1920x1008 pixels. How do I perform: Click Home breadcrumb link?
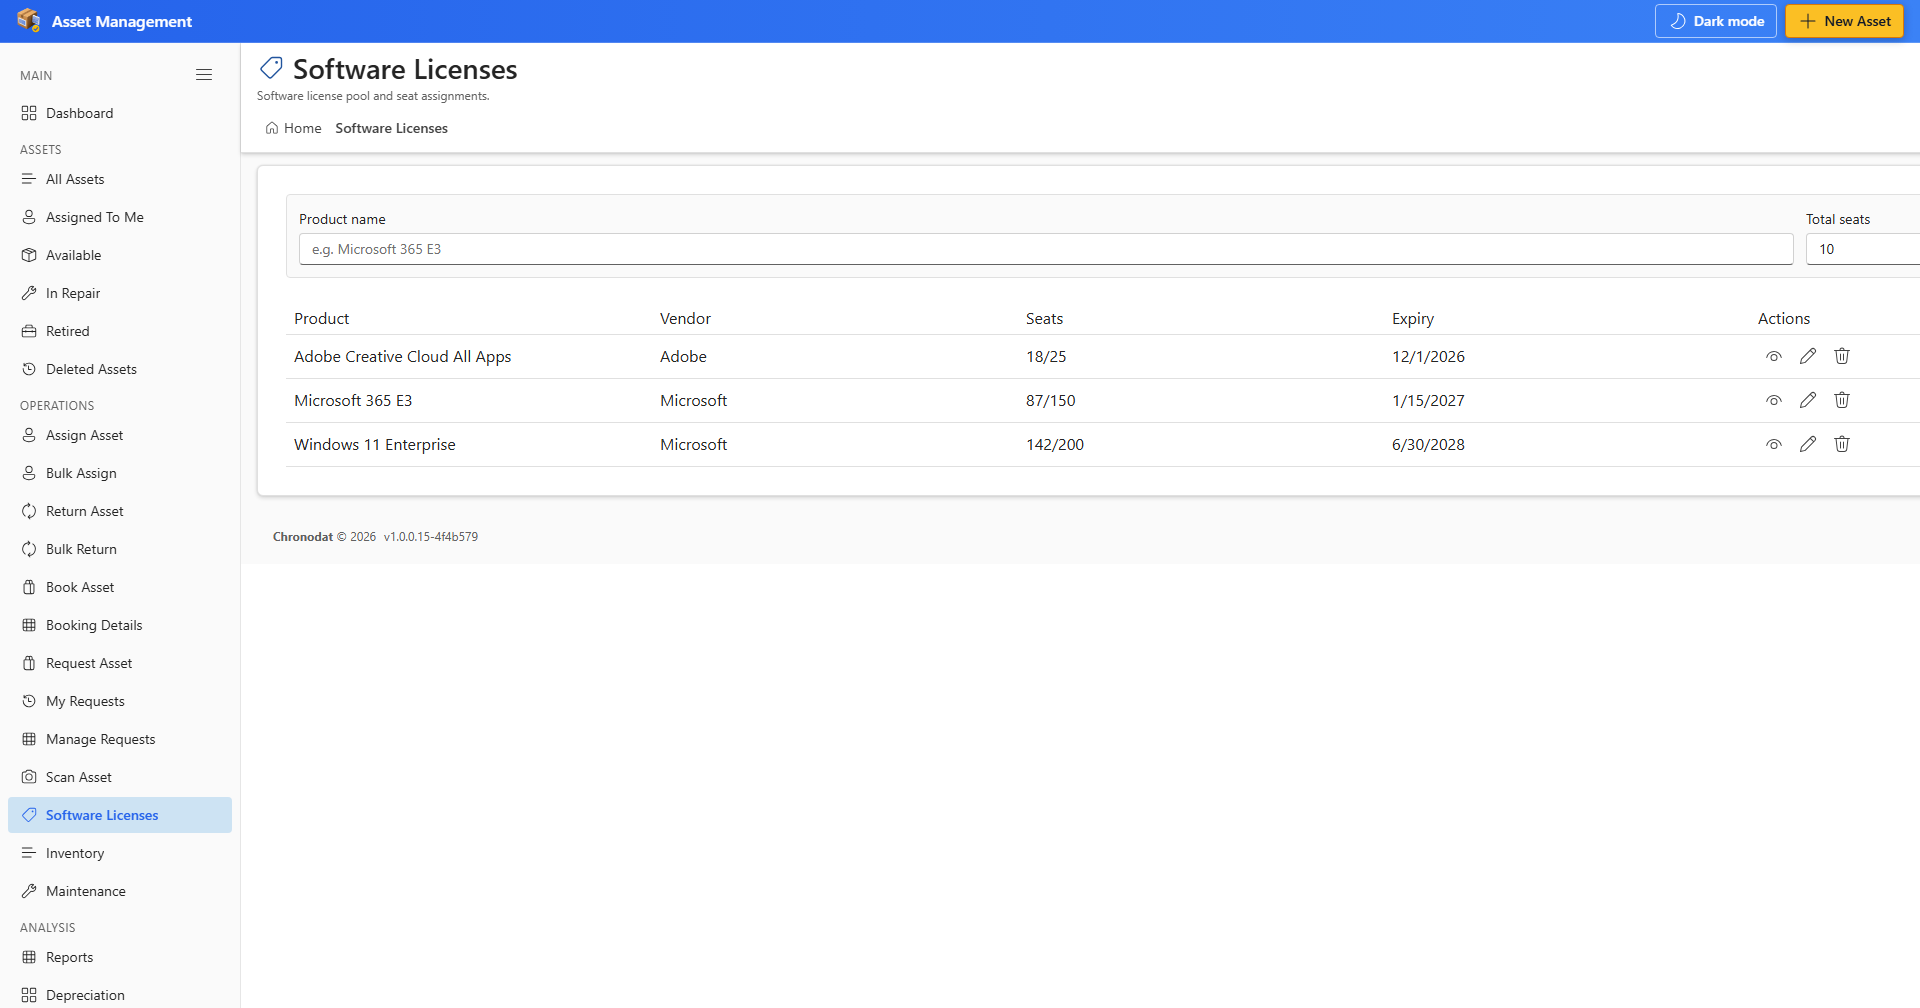[293, 128]
